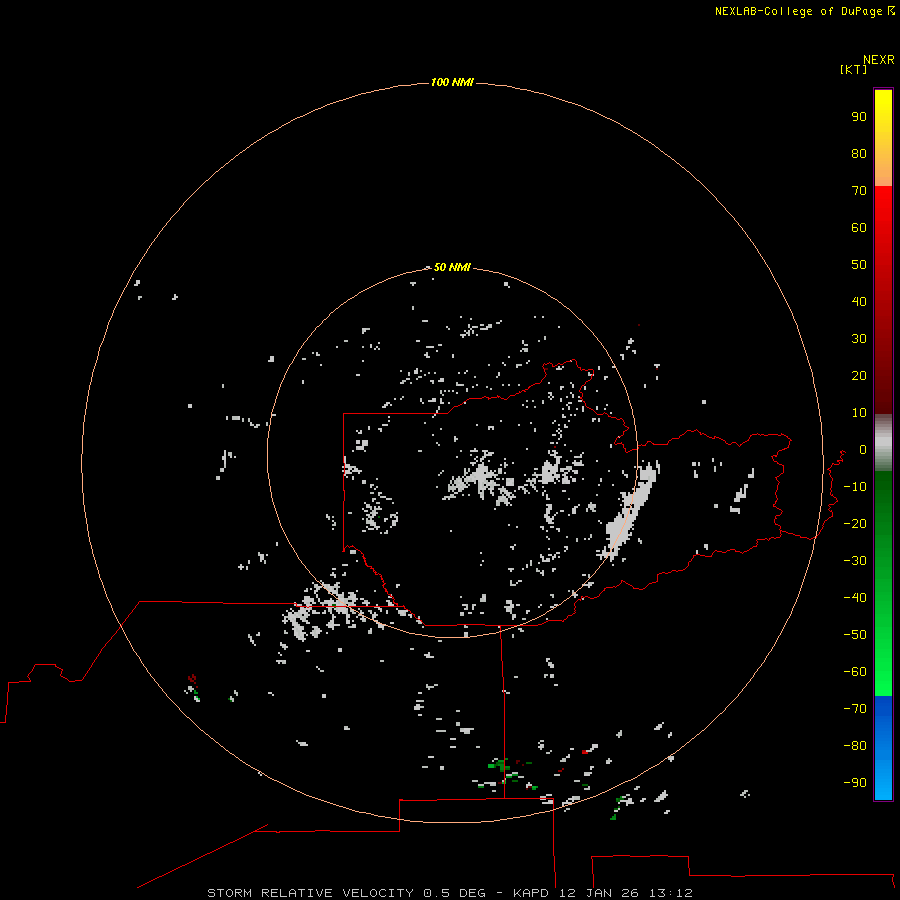
Task: Click the blue bottom segment of the color bar
Action: (x=883, y=748)
